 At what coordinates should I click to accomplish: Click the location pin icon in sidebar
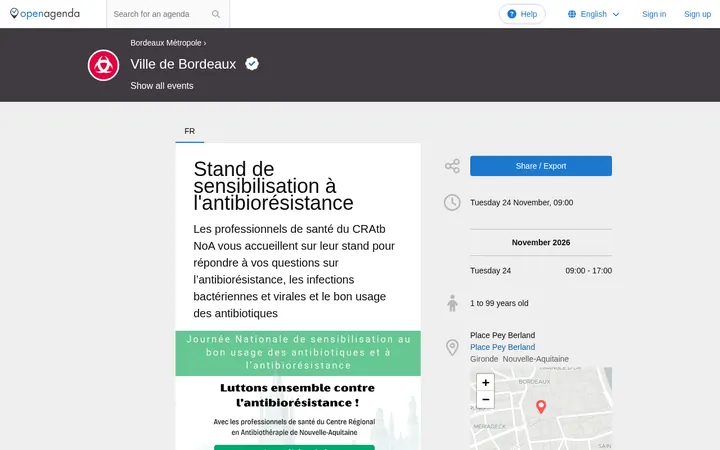[452, 347]
